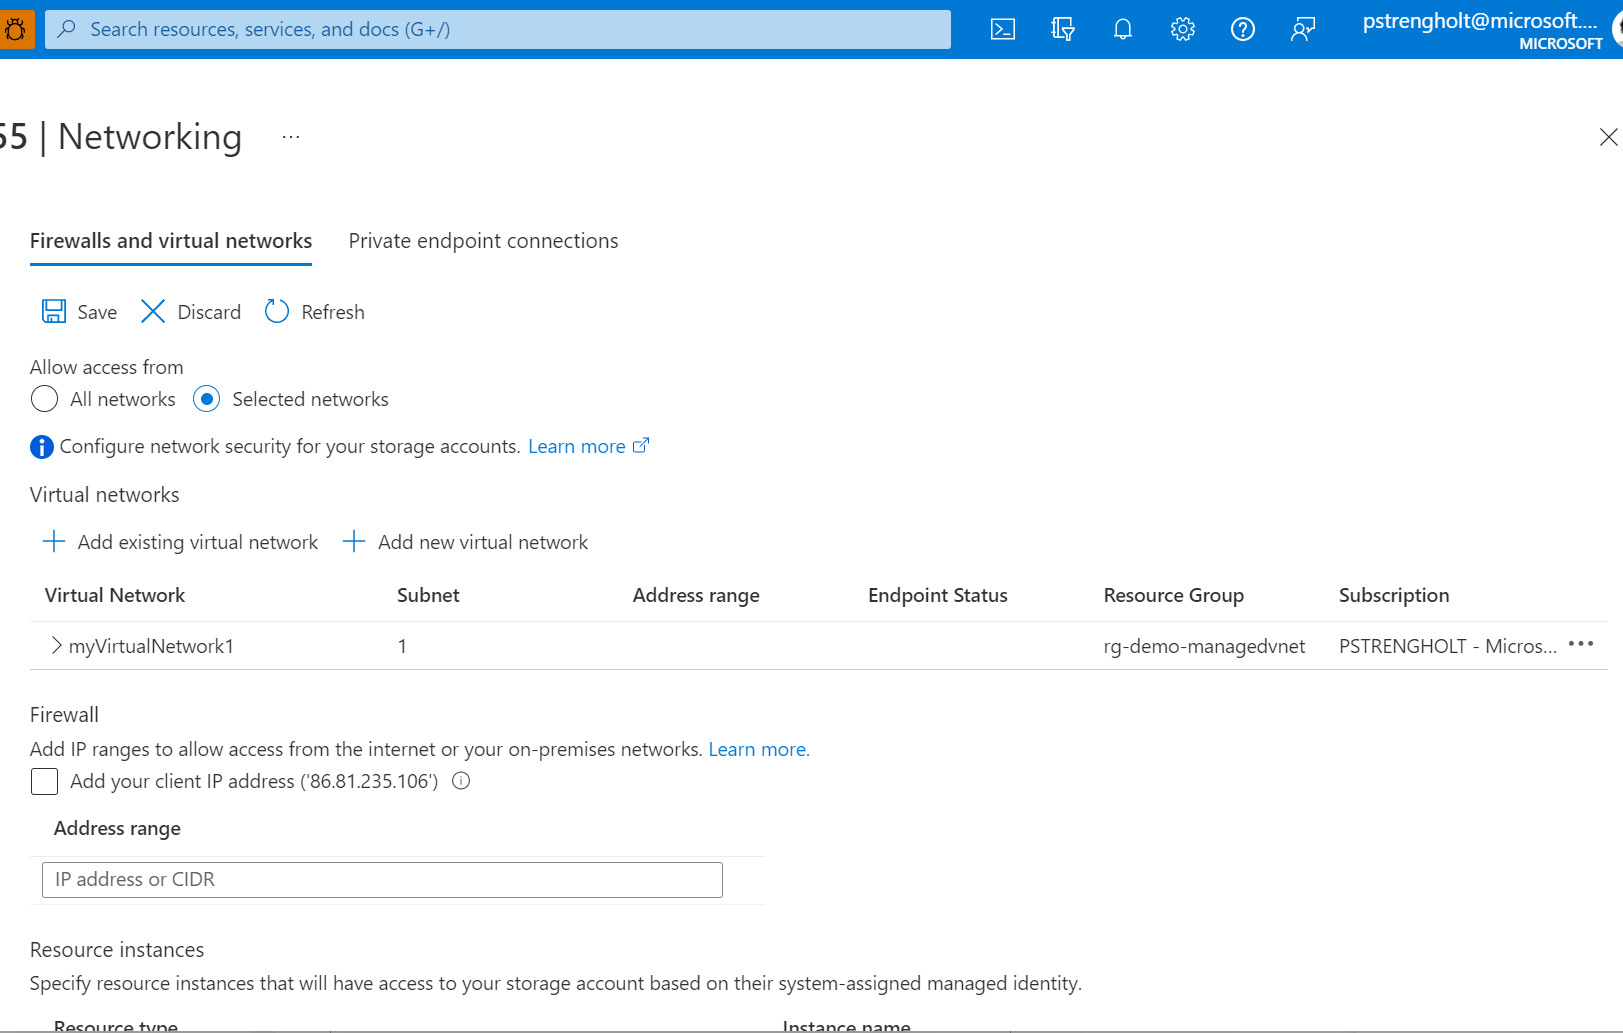Click Add existing virtual network
The height and width of the screenshot is (1033, 1623).
click(198, 542)
